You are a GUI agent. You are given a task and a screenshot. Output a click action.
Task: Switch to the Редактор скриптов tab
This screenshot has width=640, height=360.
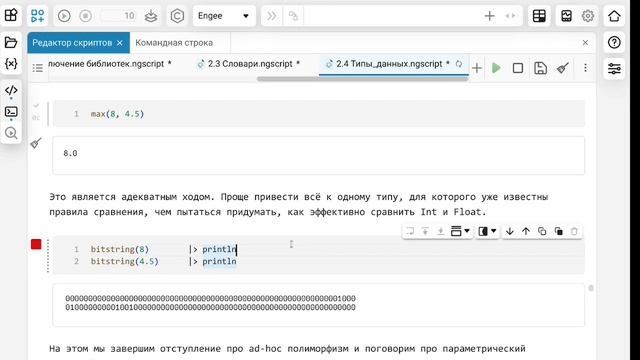point(72,42)
